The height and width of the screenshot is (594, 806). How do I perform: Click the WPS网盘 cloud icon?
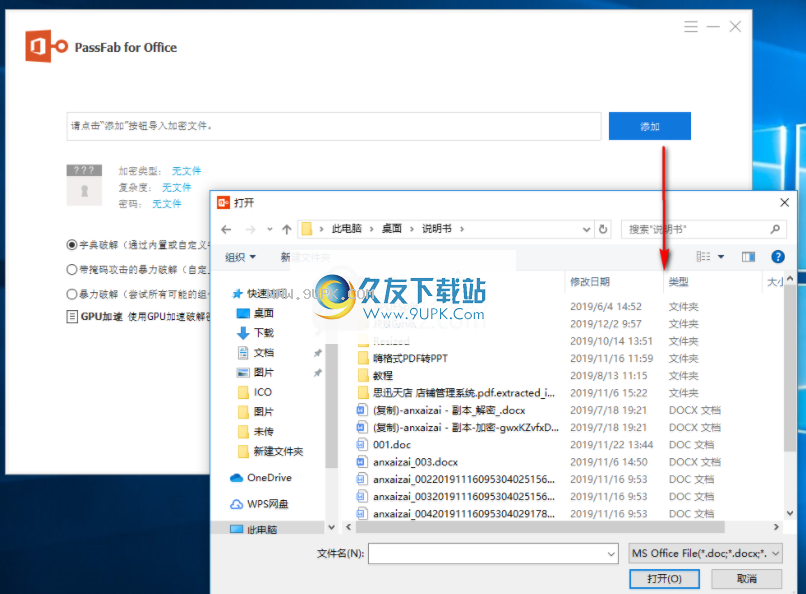coord(236,504)
